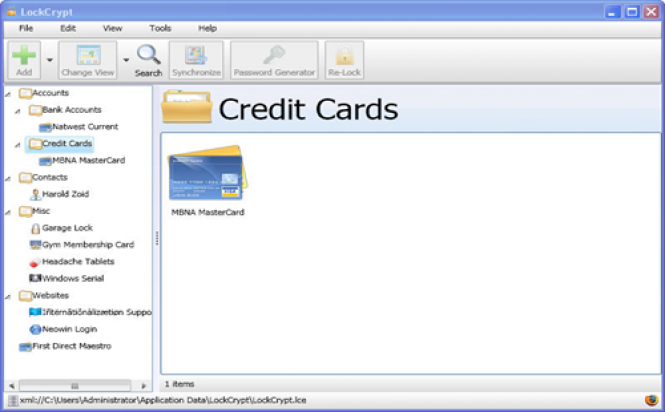
Task: Click the Search magnifier icon
Action: (x=148, y=58)
